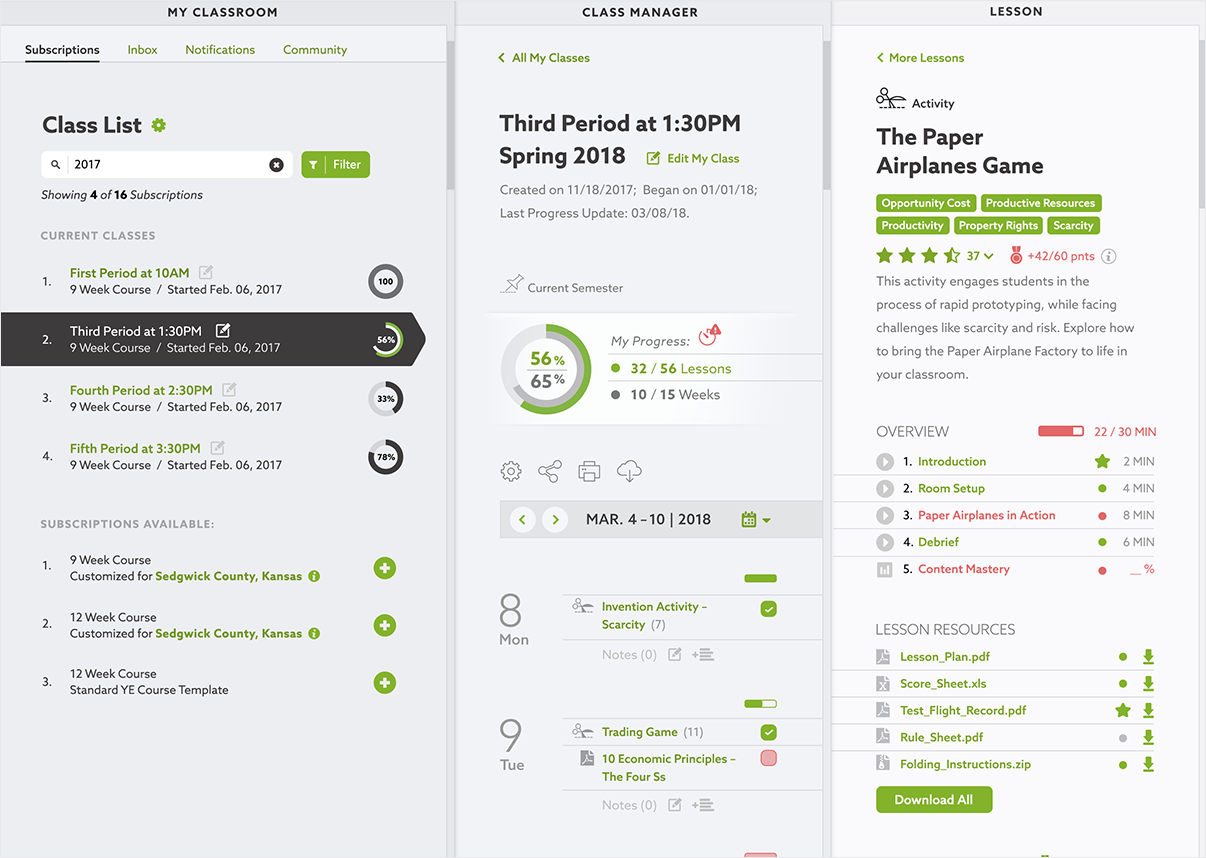
Task: Click the Download All button
Action: click(934, 800)
